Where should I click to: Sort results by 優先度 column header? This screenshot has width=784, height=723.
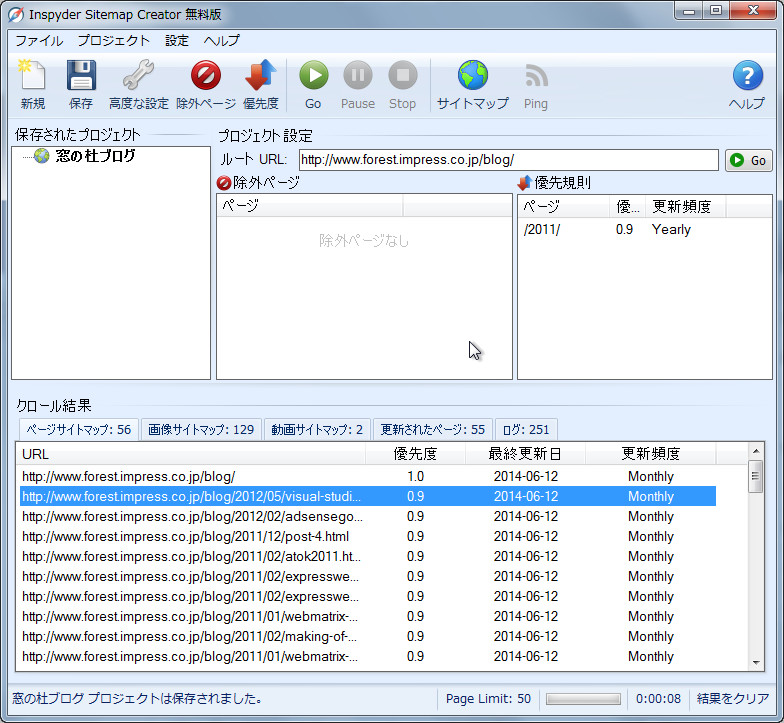pos(415,454)
